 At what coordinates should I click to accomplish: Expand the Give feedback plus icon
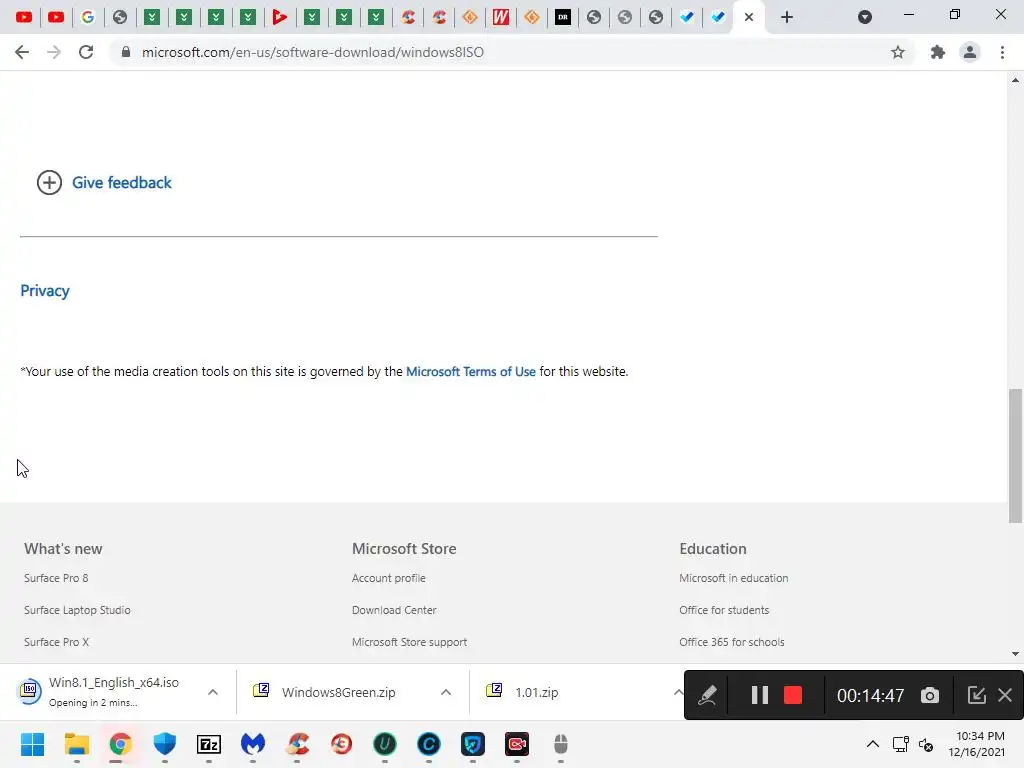49,183
